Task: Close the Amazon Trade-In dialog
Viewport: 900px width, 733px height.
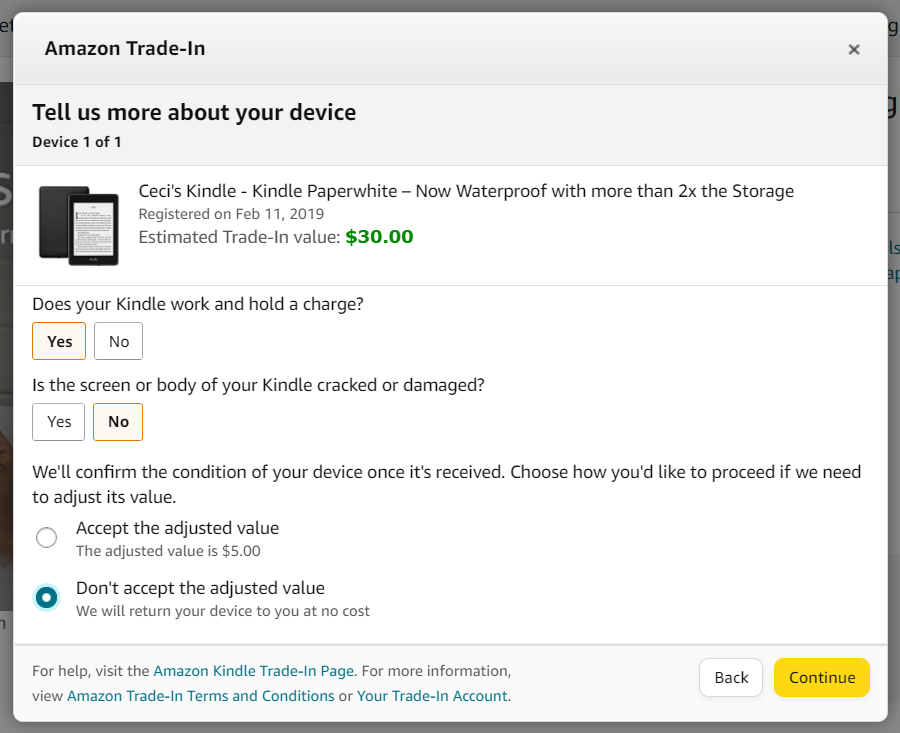Action: [854, 49]
